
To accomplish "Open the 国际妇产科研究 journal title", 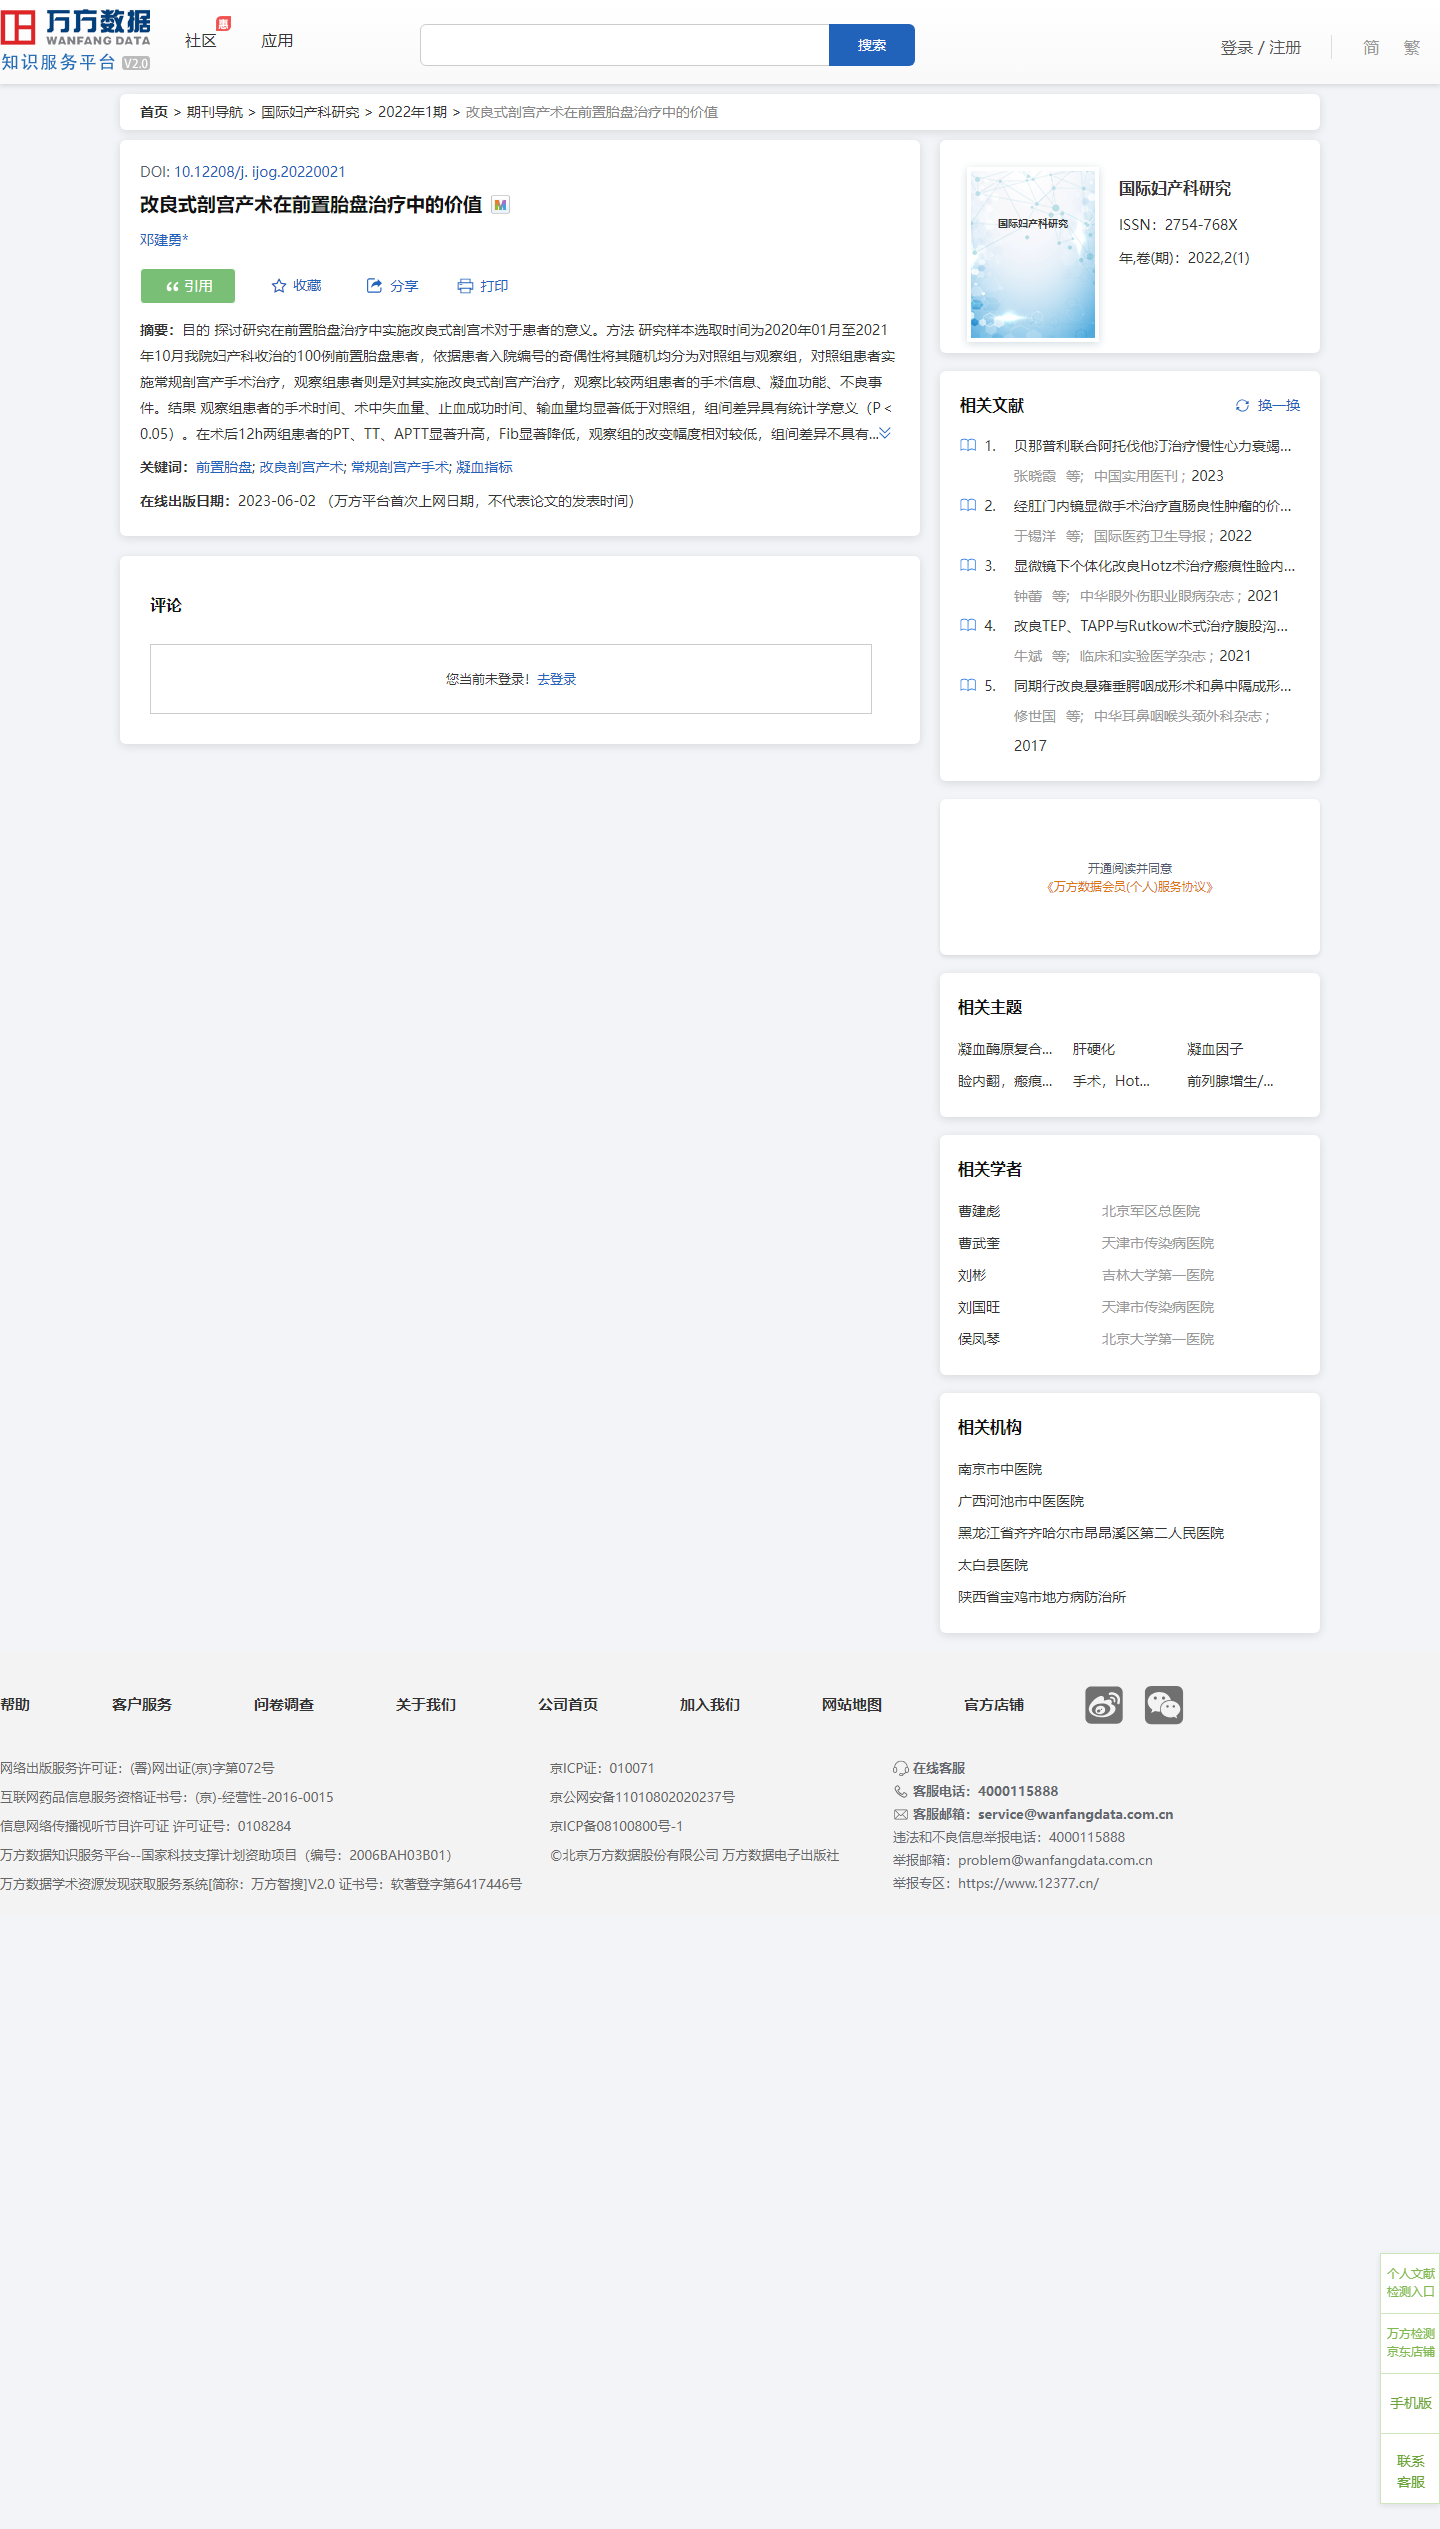I will pos(1175,188).
